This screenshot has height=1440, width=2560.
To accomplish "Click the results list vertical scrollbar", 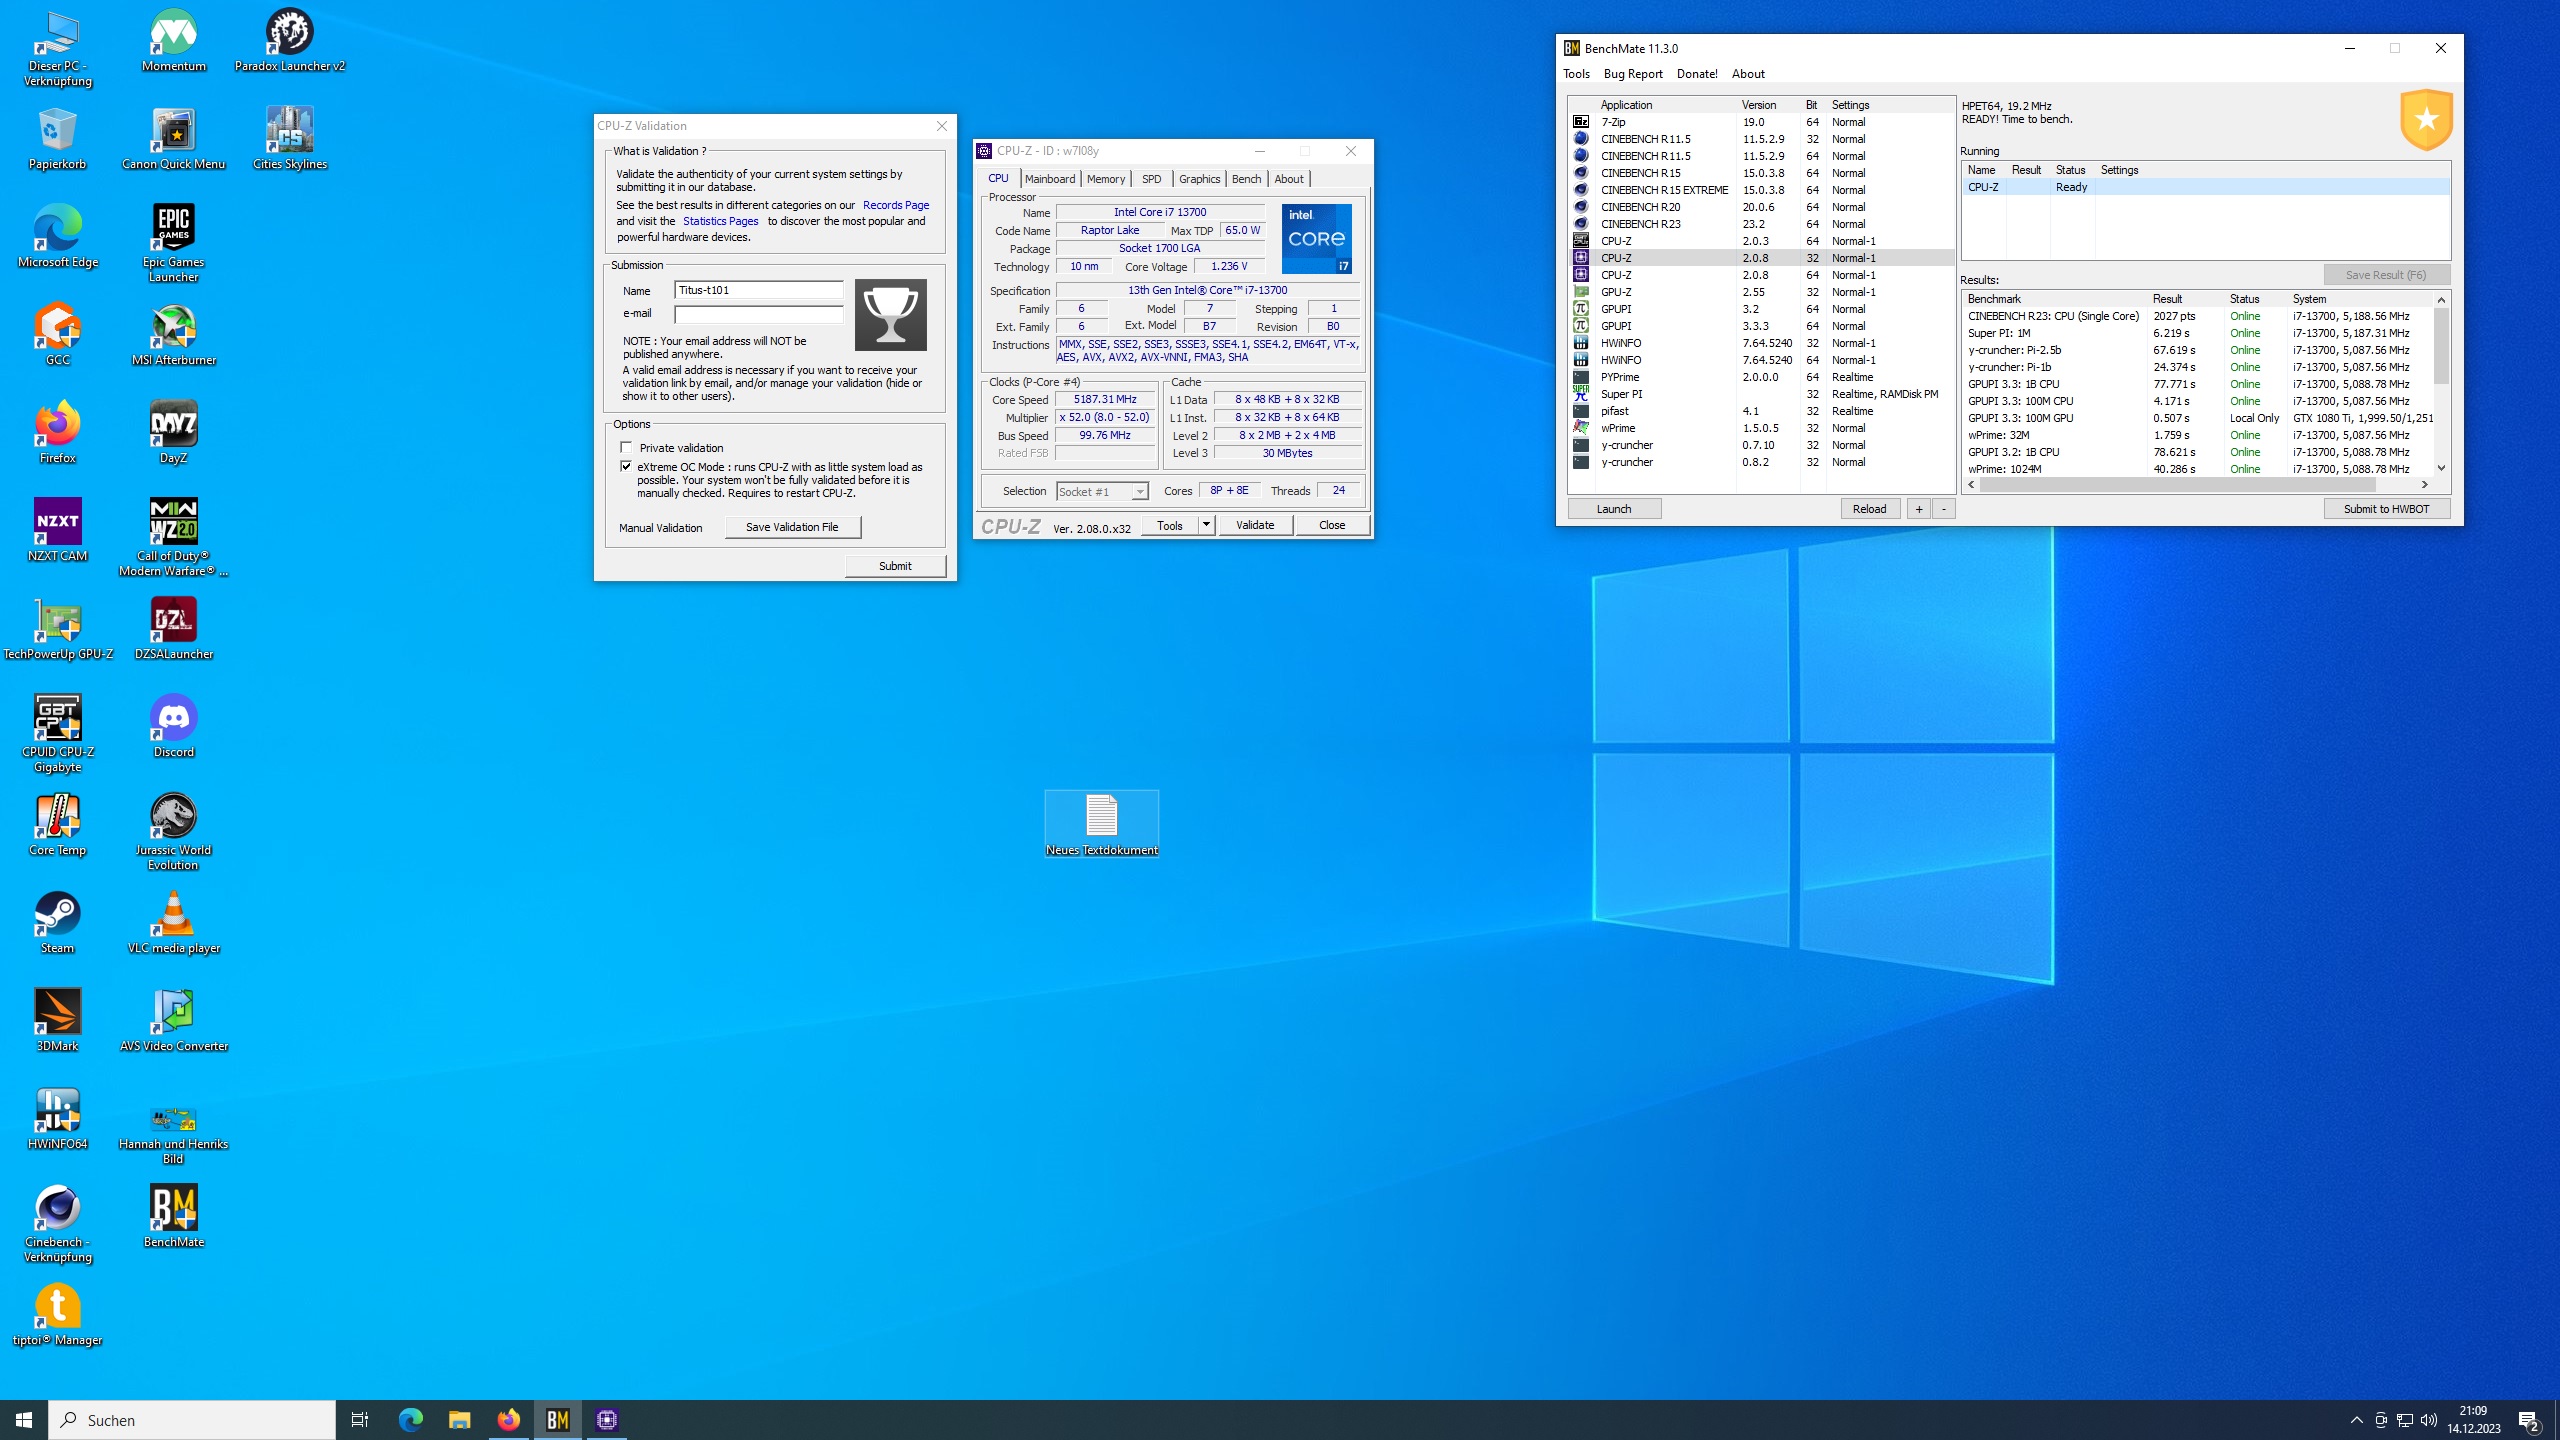I will click(x=2441, y=345).
